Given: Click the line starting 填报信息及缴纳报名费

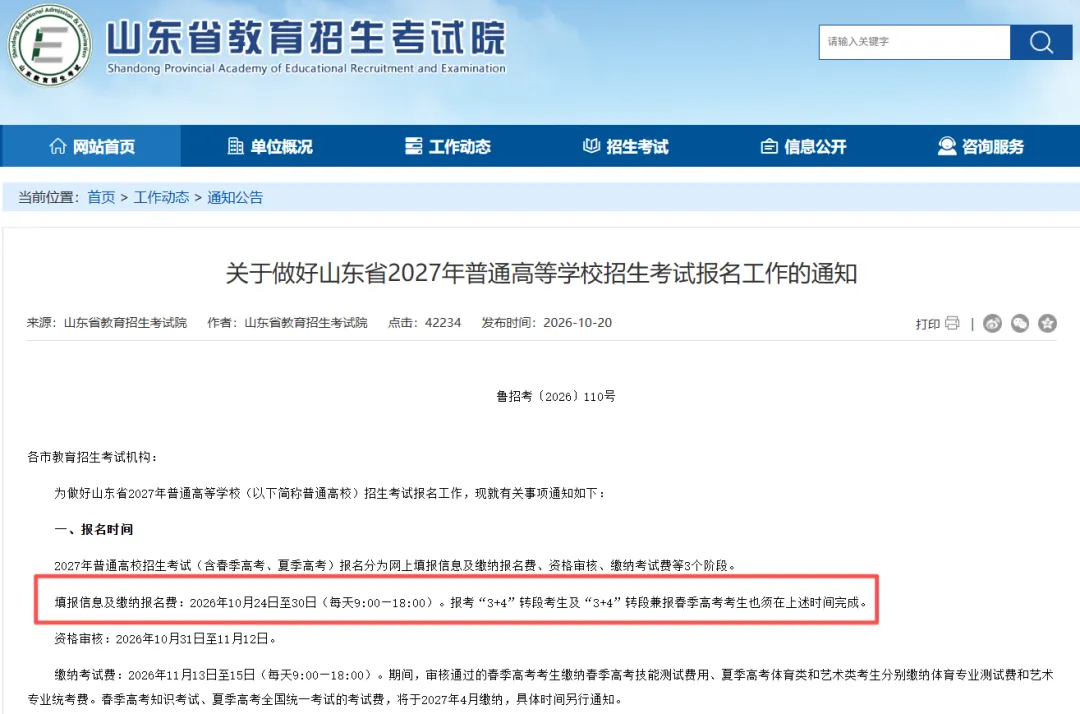Looking at the screenshot, I should pyautogui.click(x=460, y=602).
